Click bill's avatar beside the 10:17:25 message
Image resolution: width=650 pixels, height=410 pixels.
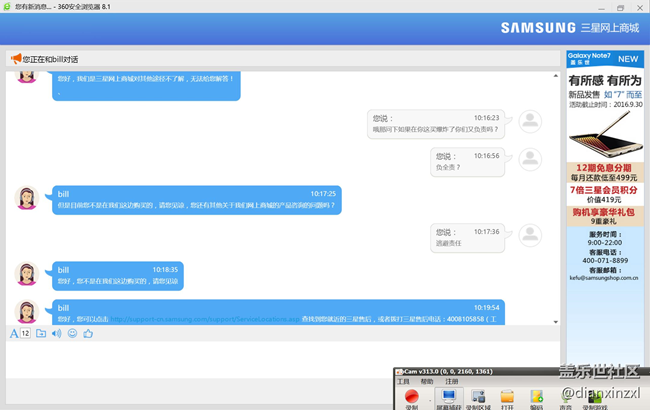pyautogui.click(x=27, y=198)
